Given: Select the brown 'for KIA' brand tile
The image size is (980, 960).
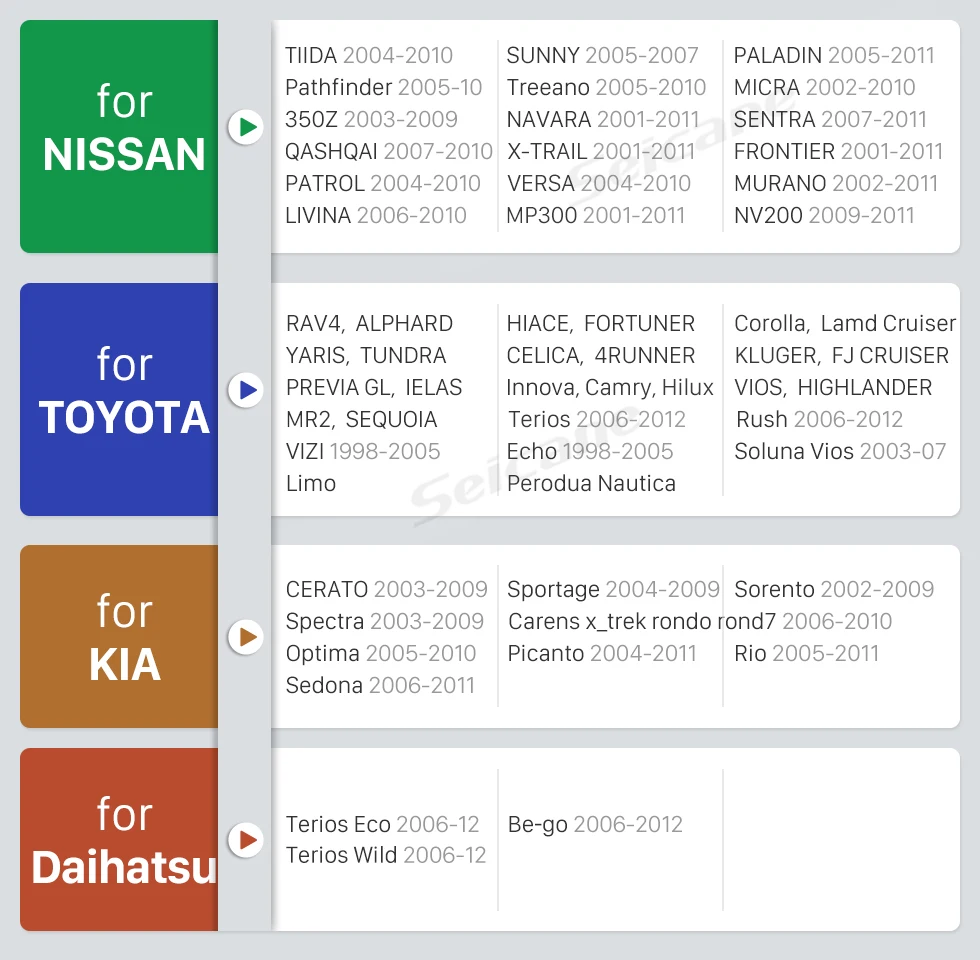Looking at the screenshot, I should coord(119,636).
